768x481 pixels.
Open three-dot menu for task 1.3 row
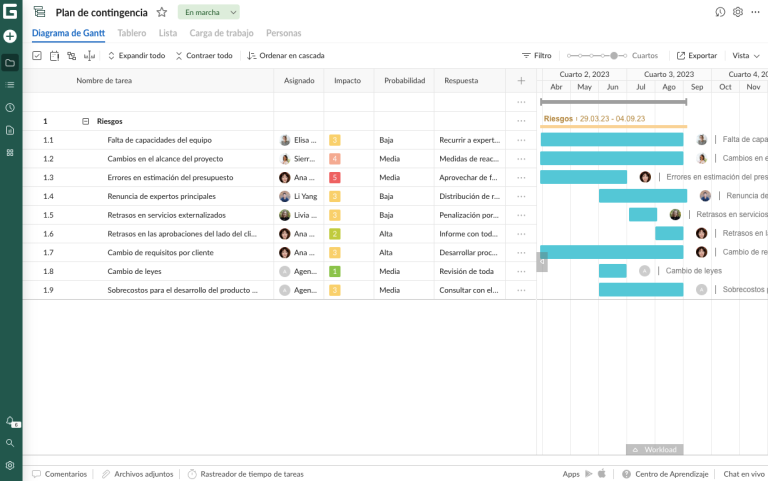(x=520, y=177)
